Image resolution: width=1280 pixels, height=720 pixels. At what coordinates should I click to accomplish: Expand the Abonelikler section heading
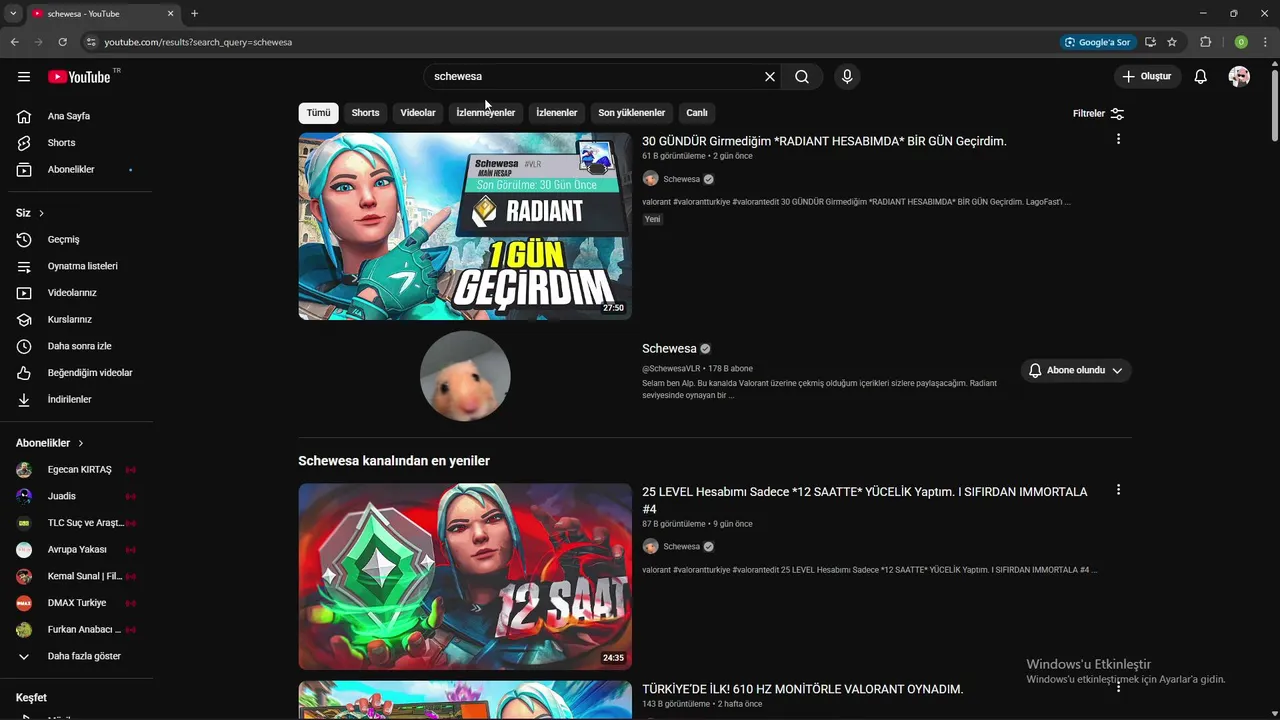(50, 443)
